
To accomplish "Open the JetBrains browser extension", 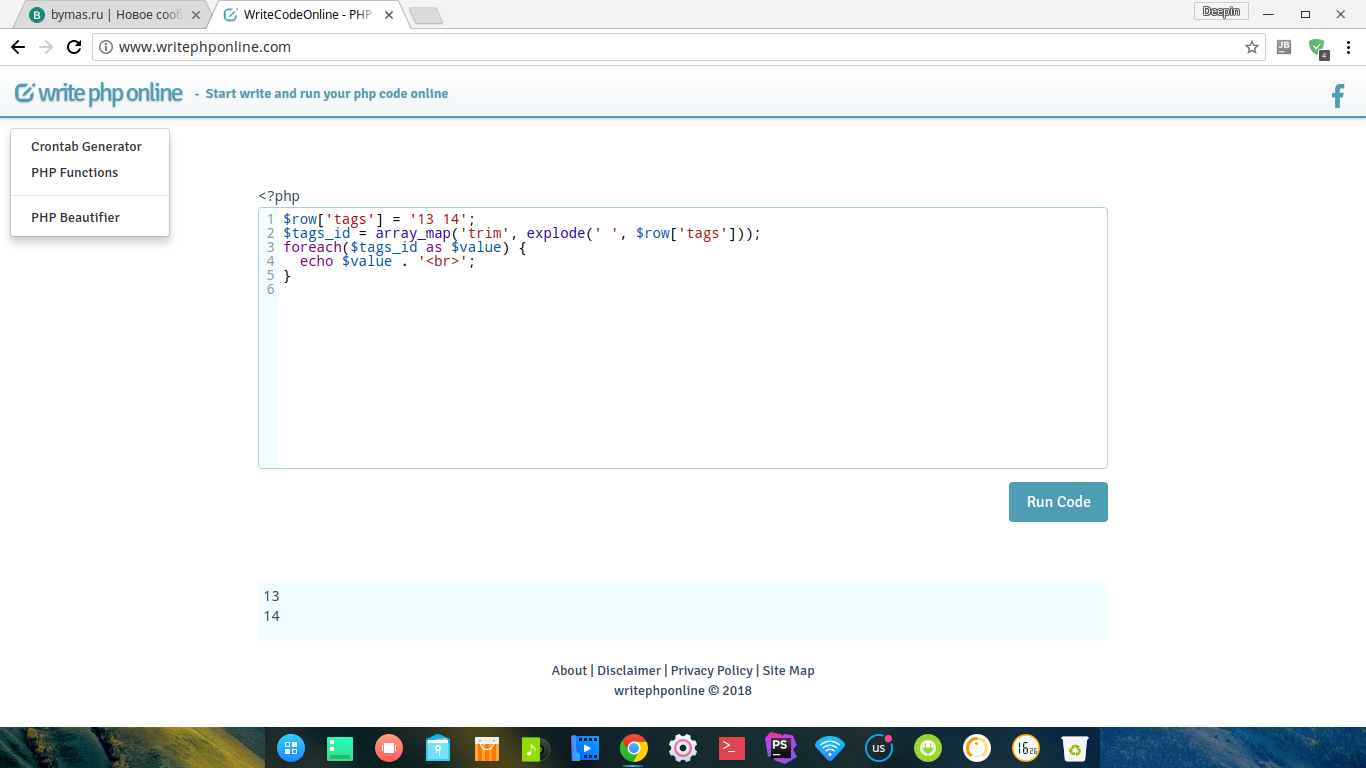I will (x=1284, y=47).
